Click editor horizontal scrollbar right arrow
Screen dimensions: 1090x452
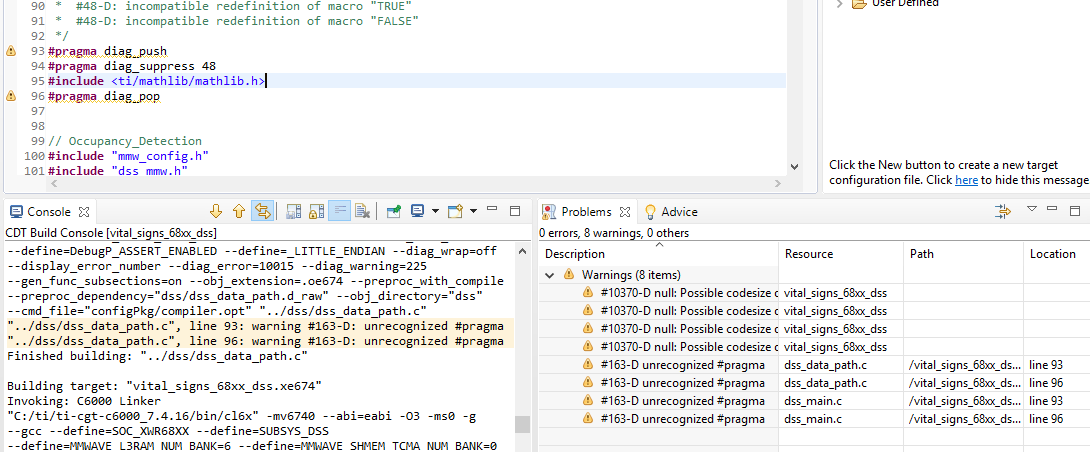[778, 183]
